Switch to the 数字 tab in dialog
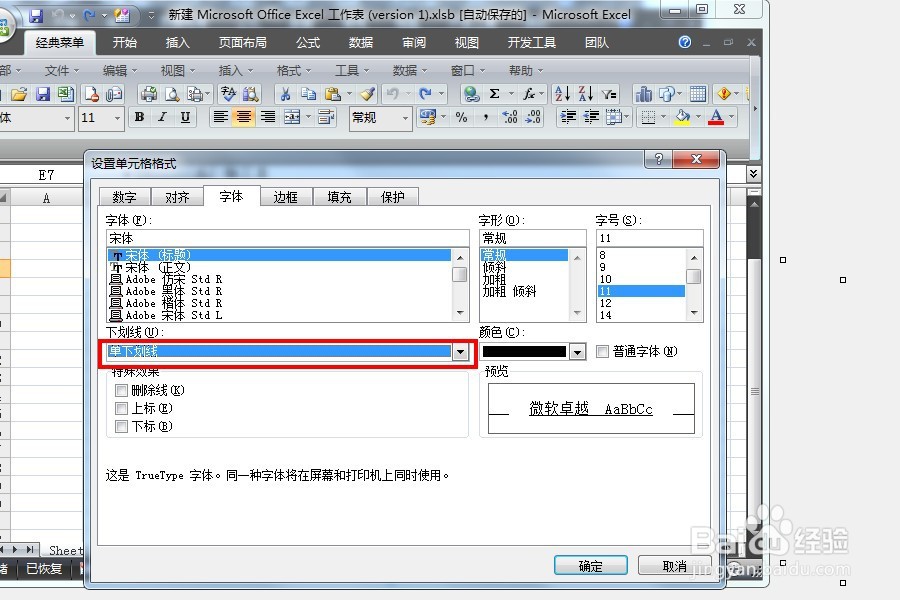 coord(125,197)
